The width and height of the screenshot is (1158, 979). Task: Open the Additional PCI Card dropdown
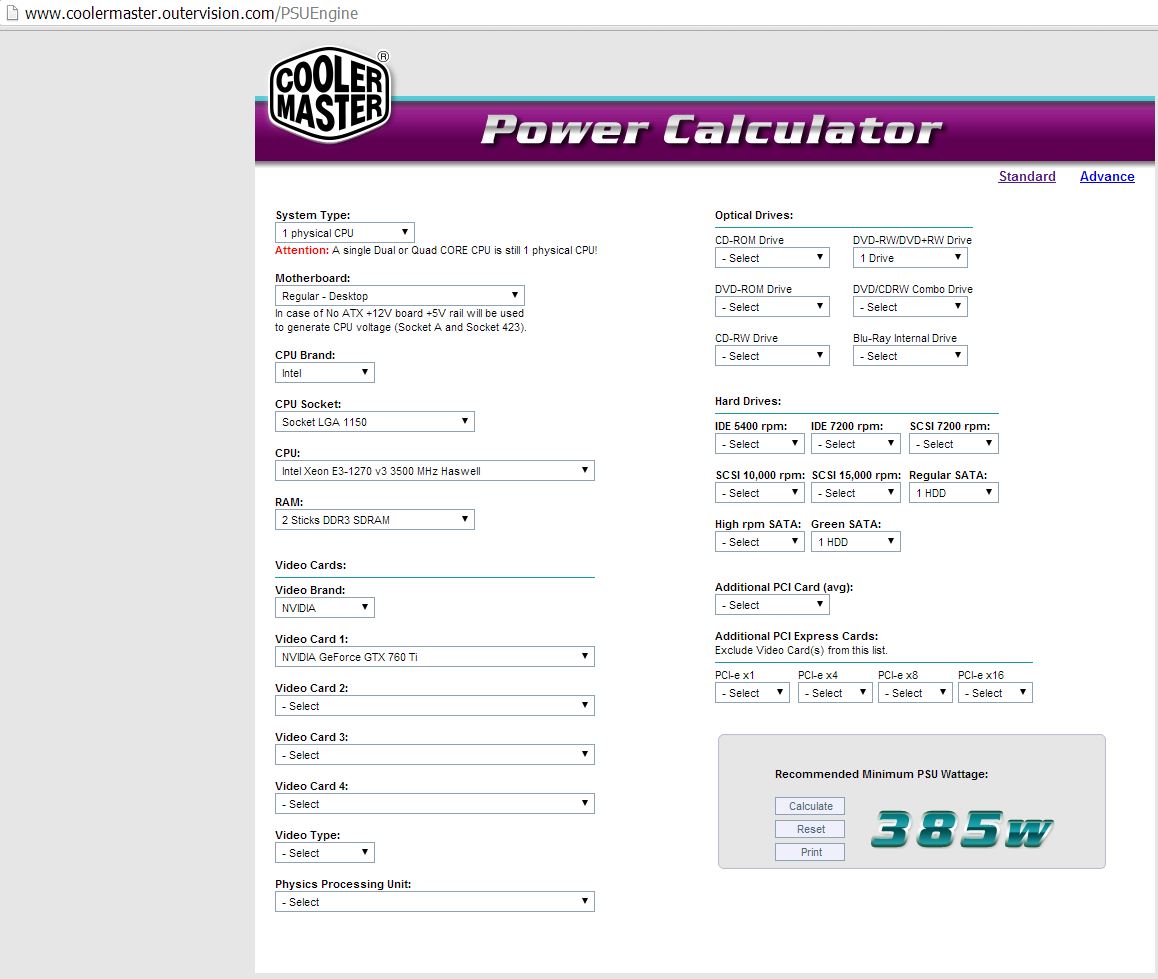tap(772, 605)
